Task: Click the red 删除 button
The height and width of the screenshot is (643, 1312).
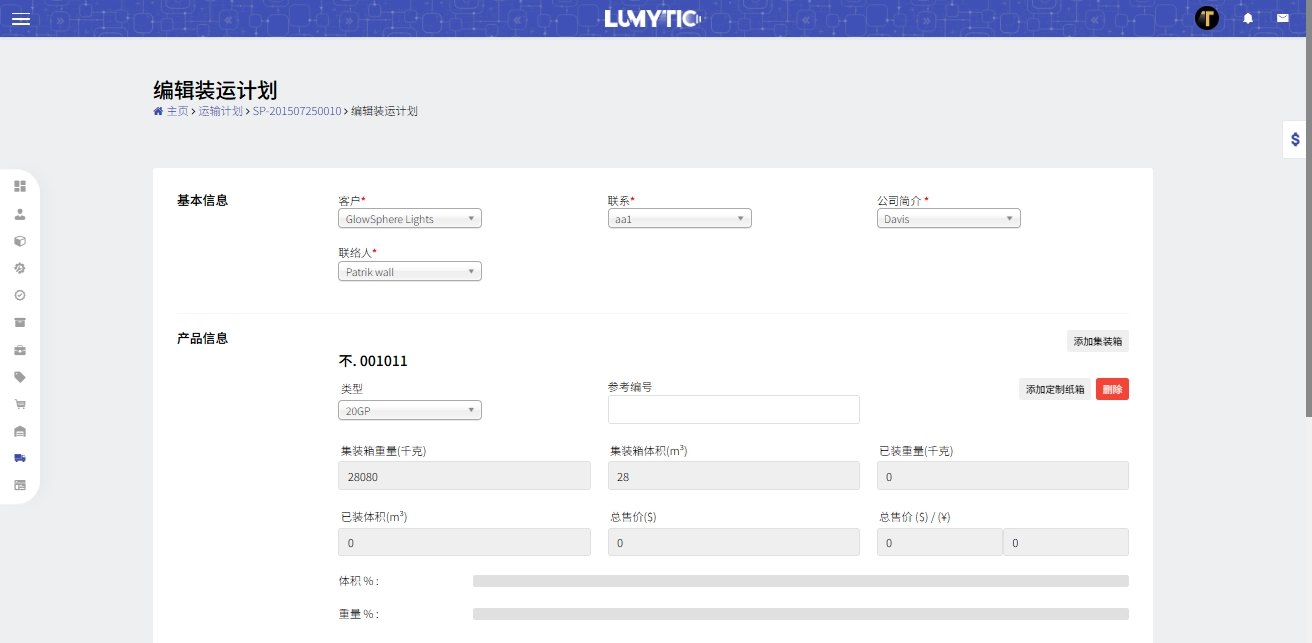Action: 1112,389
